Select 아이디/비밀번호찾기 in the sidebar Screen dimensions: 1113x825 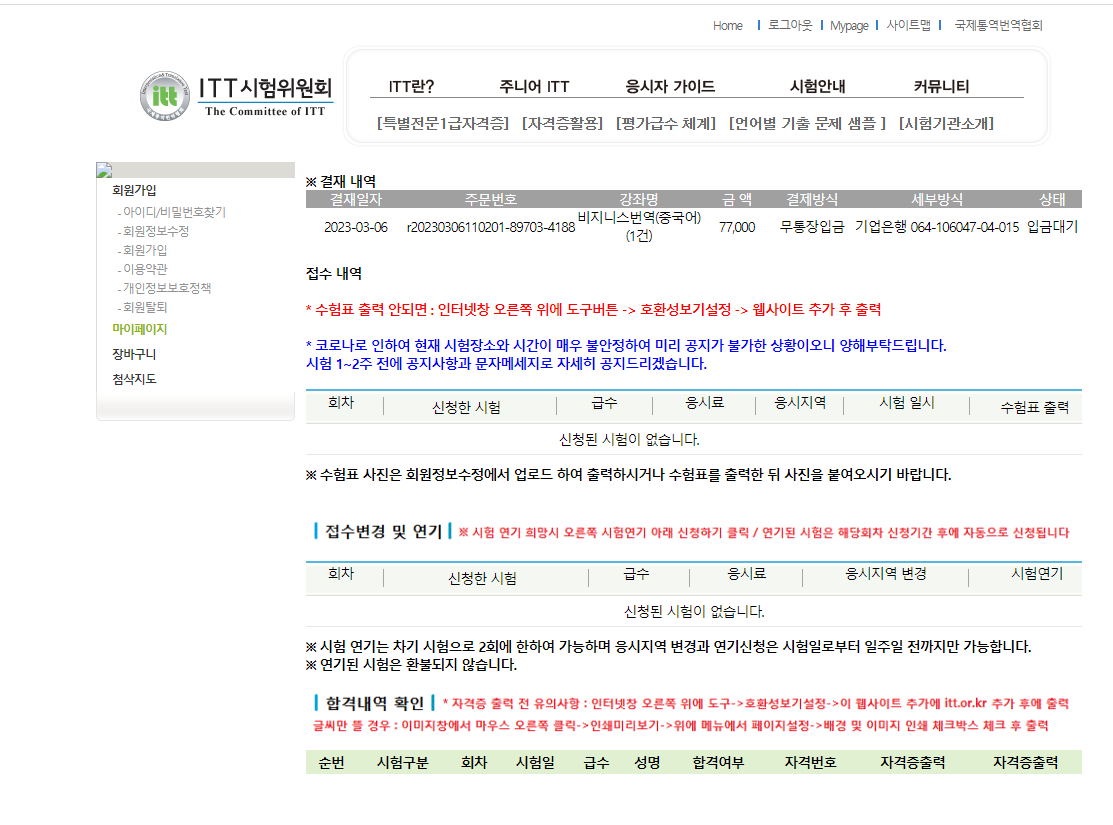(174, 212)
